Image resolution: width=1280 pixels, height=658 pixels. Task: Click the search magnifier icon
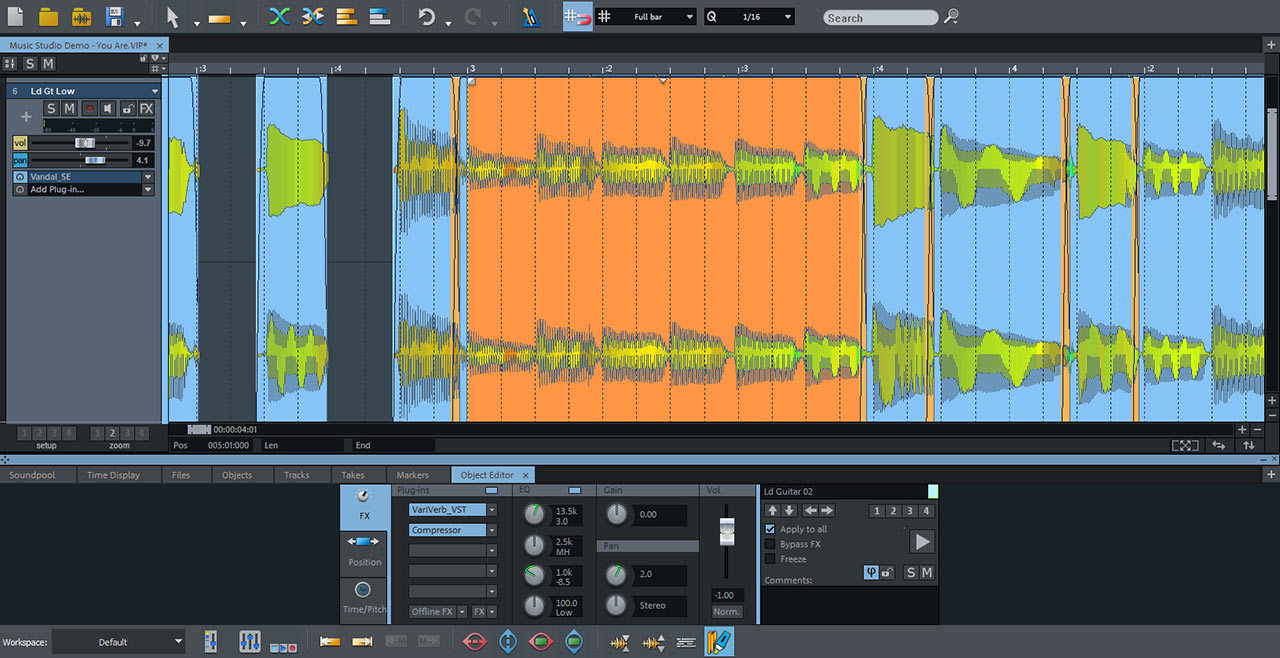click(951, 17)
